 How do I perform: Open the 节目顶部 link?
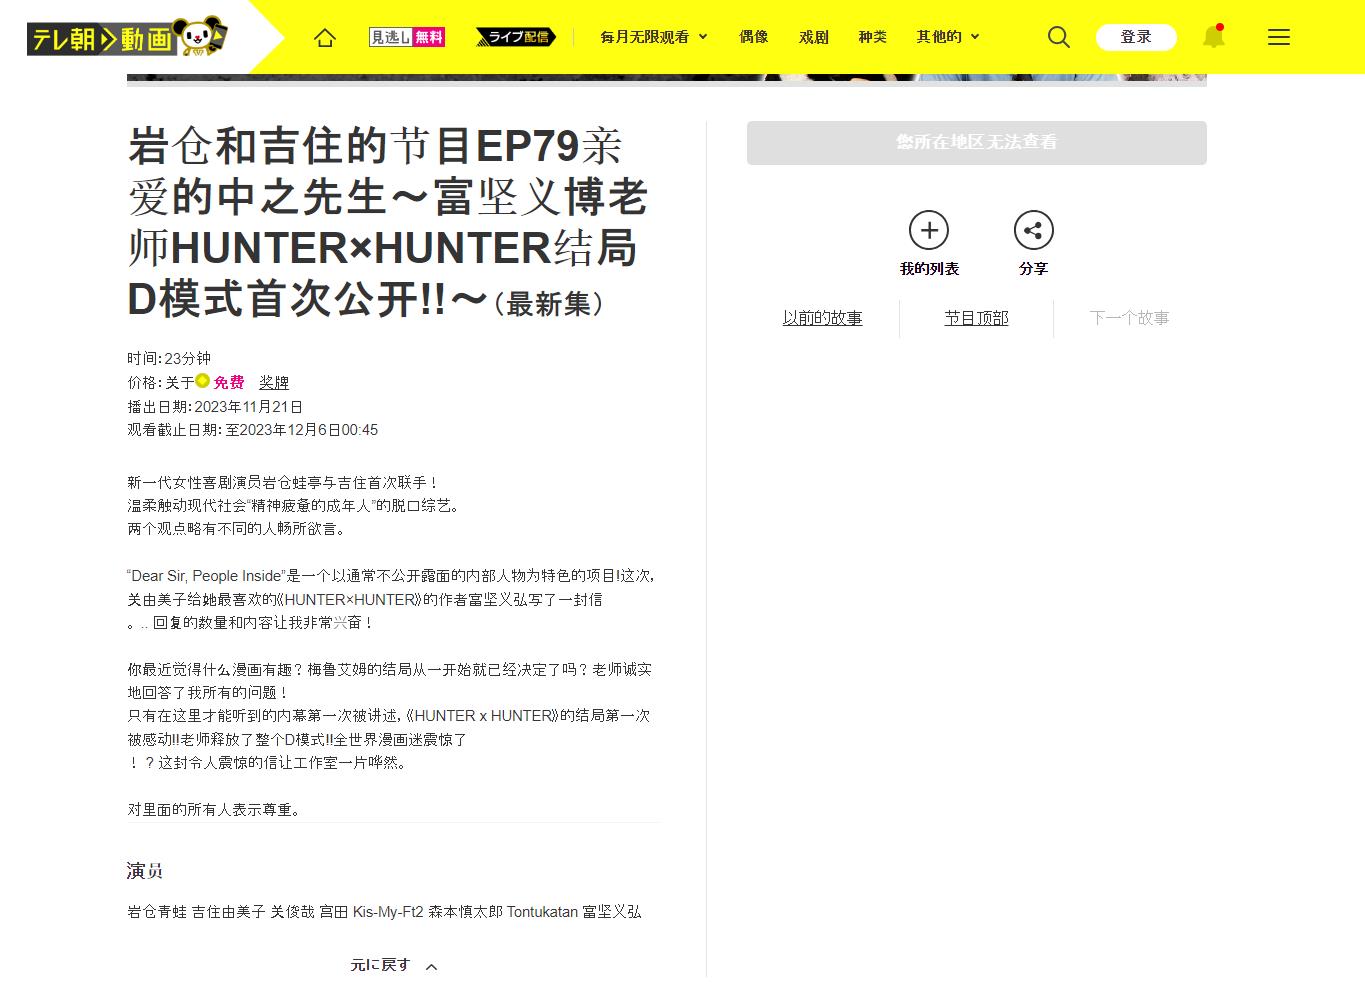(977, 318)
